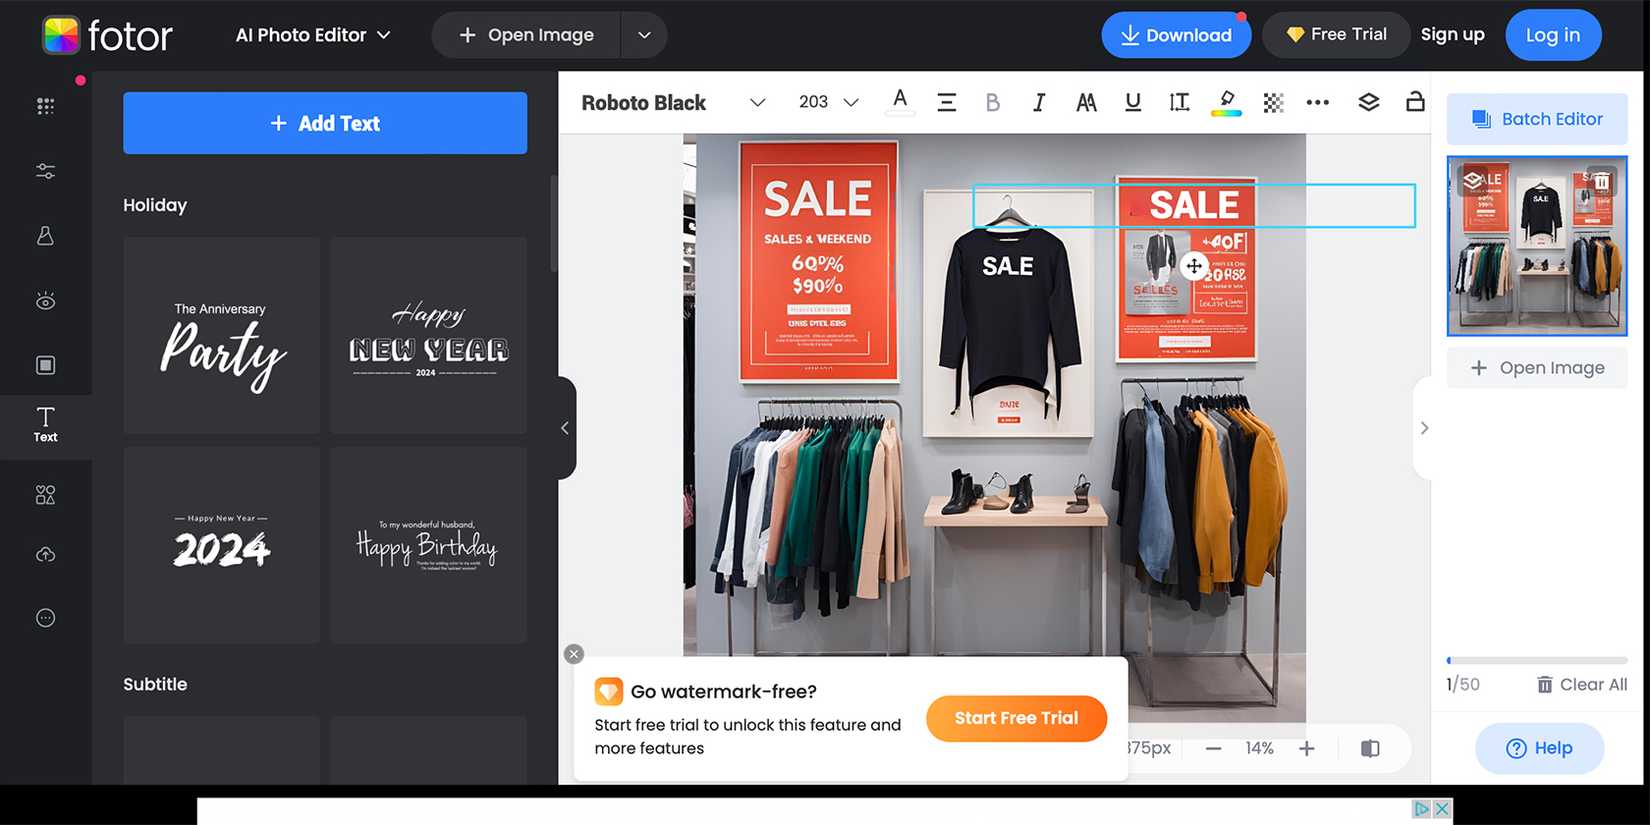This screenshot has width=1650, height=825.
Task: Open the Roboto Black font dropdown
Action: click(x=673, y=102)
